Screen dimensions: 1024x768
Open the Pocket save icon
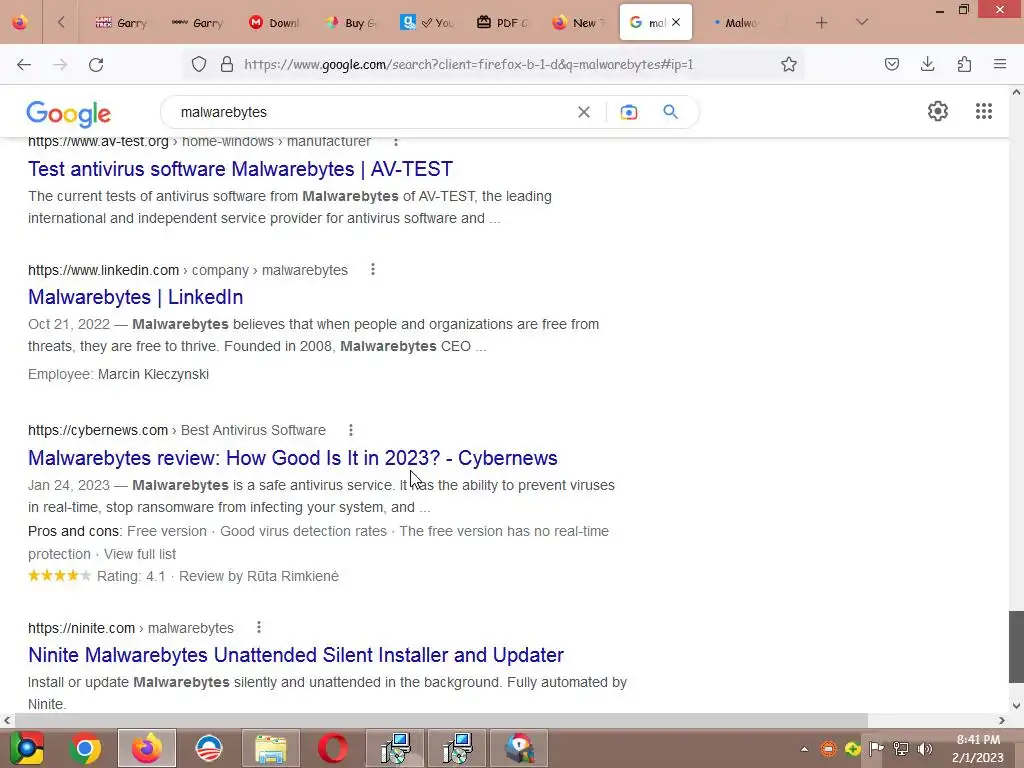click(x=892, y=64)
